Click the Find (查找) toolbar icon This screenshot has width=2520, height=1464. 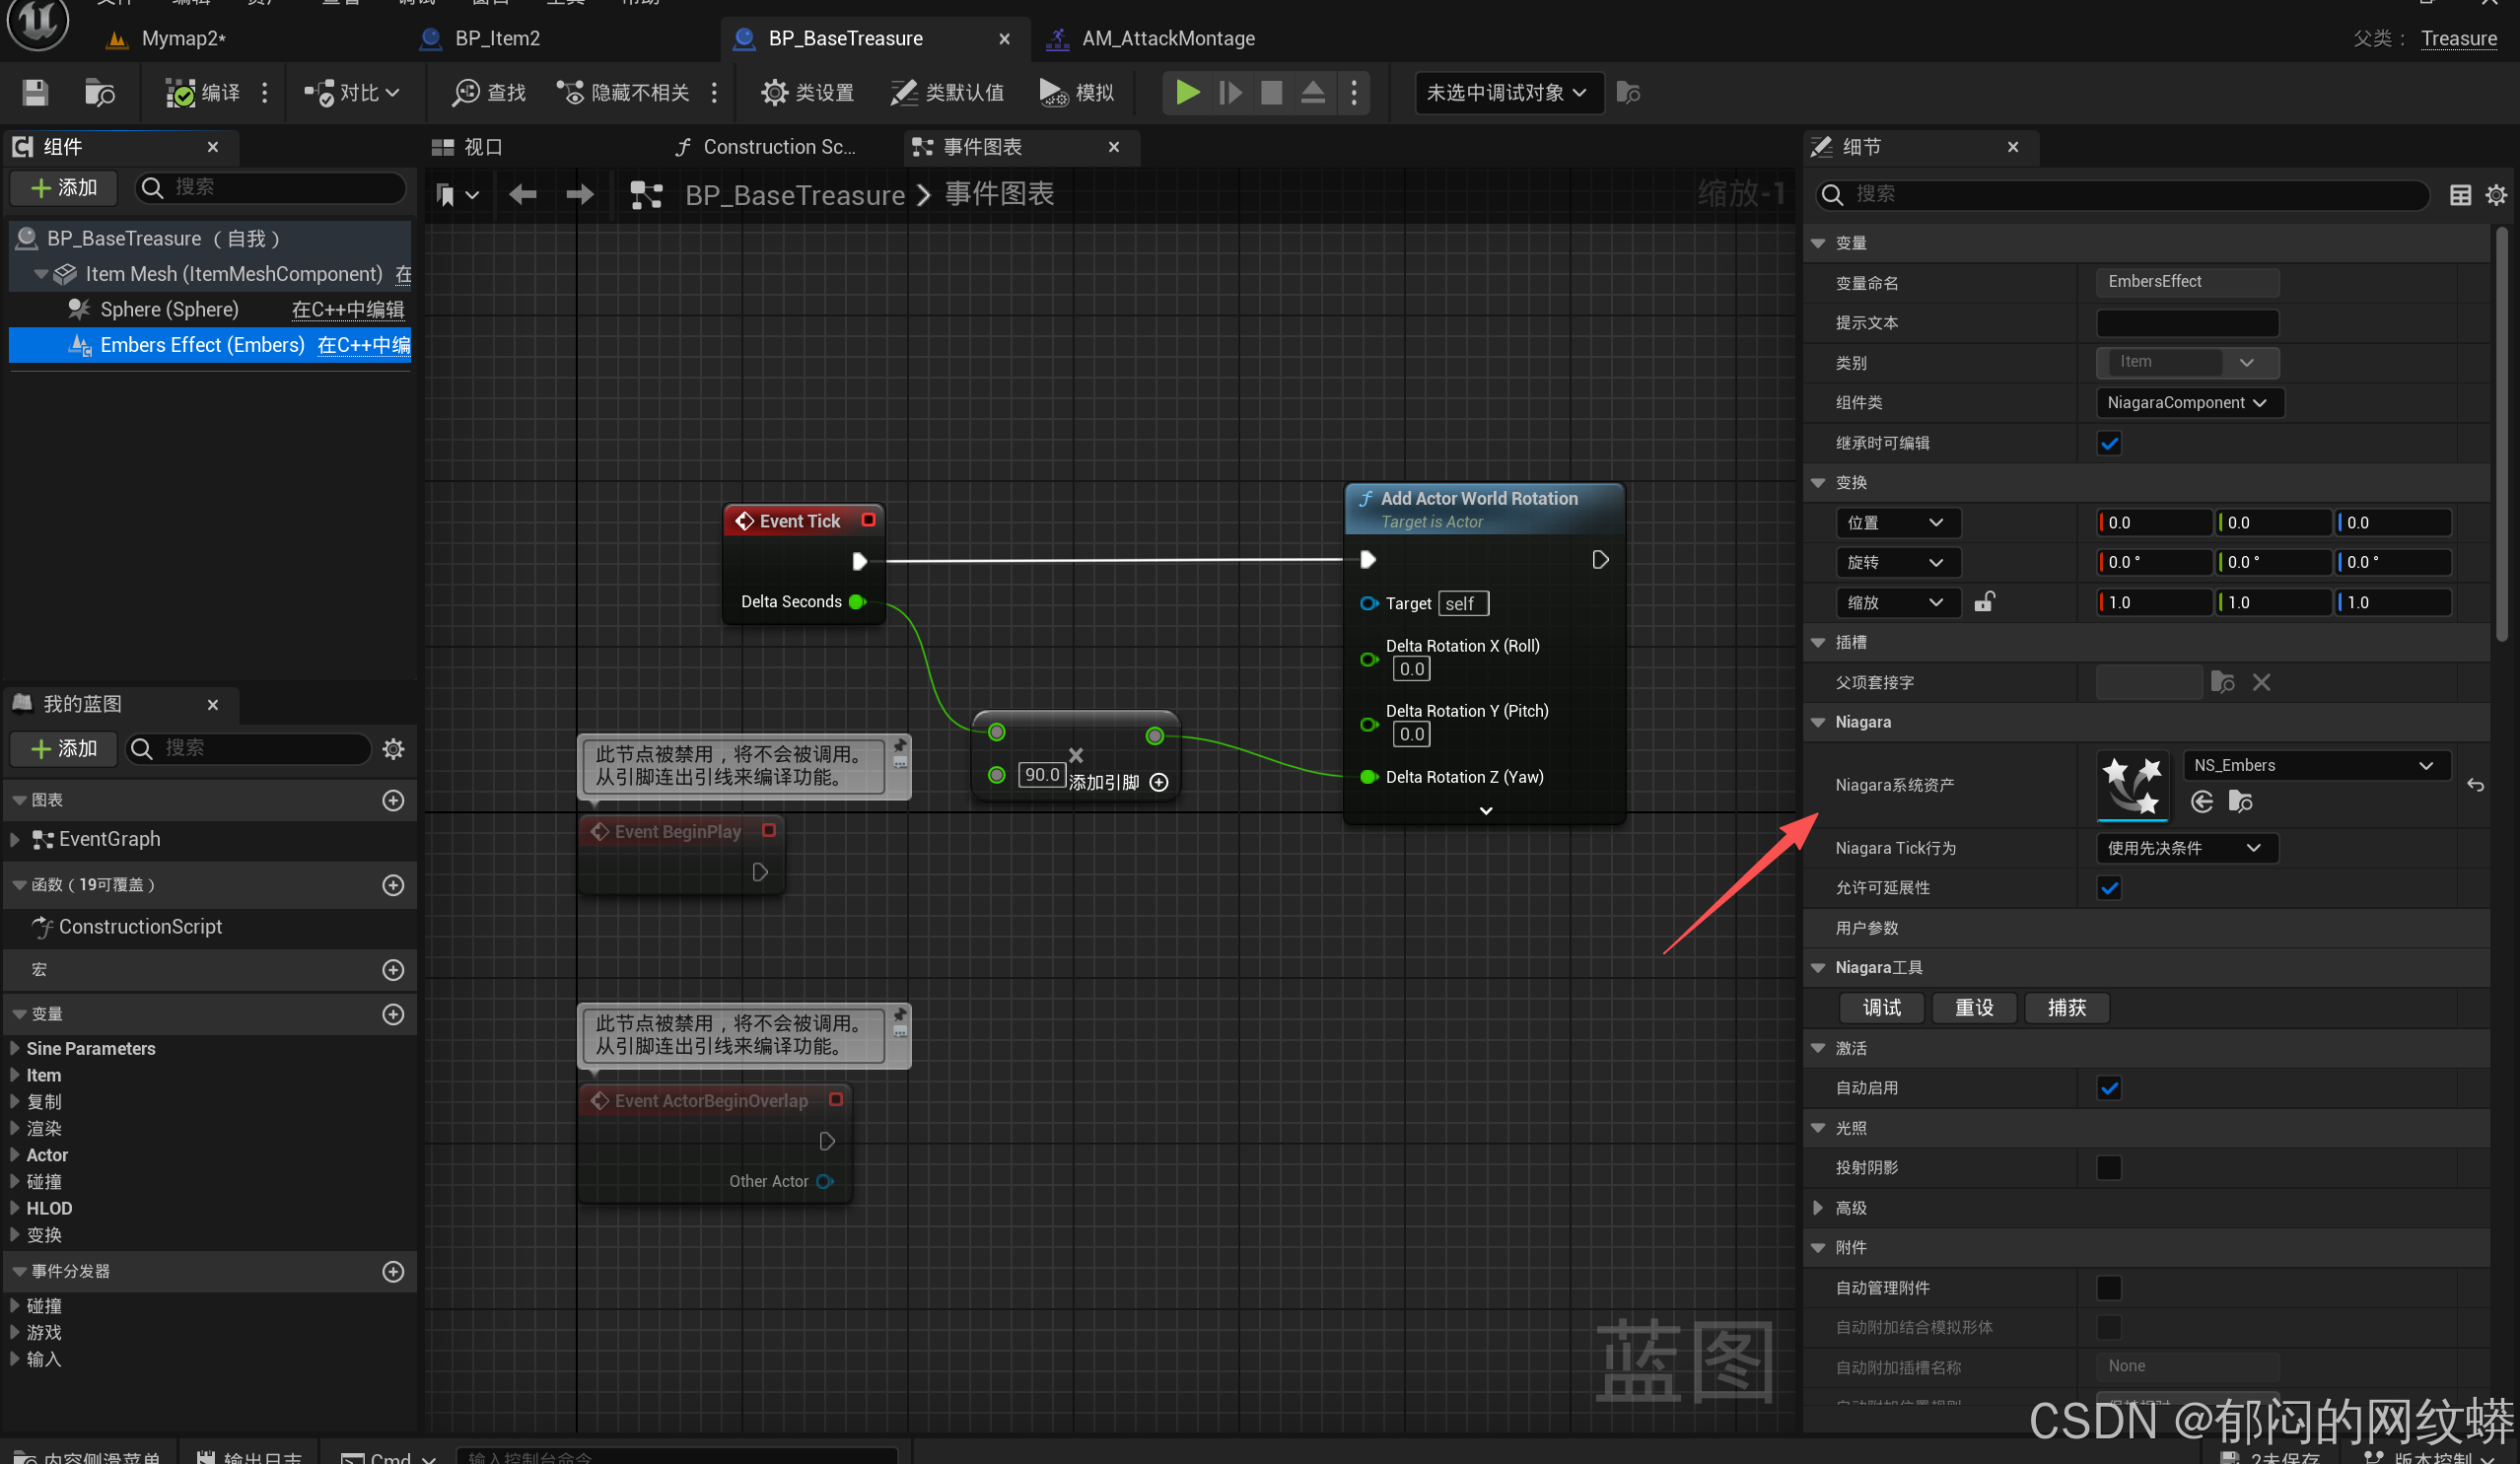(x=466, y=93)
